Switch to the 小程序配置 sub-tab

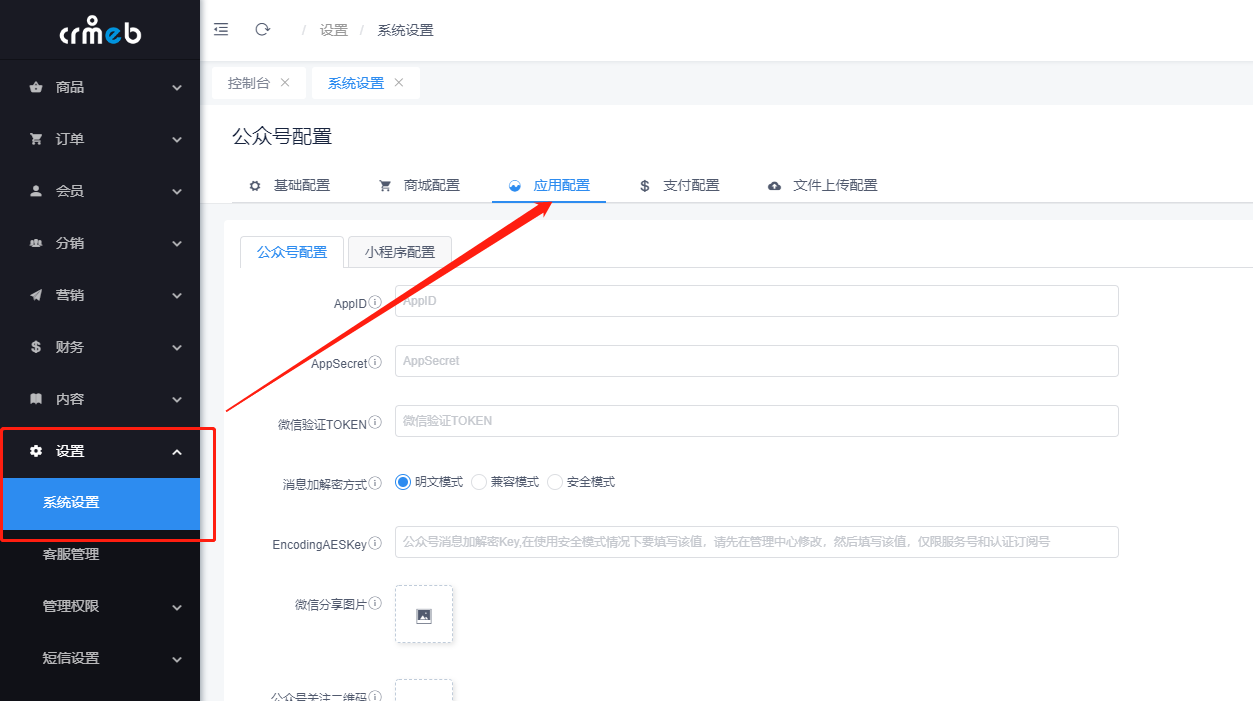pos(400,252)
